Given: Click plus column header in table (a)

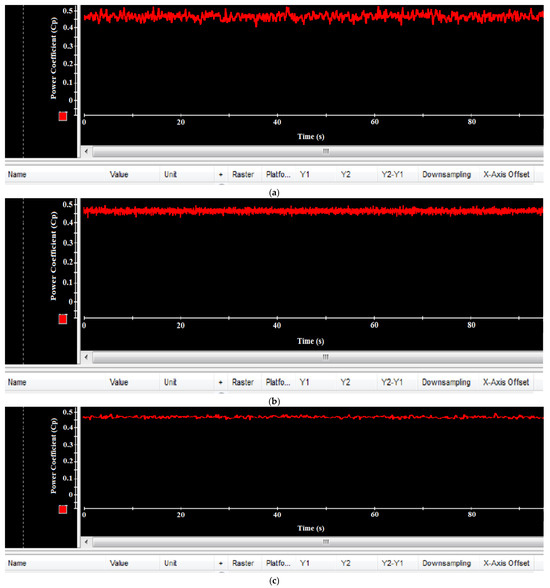Looking at the screenshot, I should [221, 174].
